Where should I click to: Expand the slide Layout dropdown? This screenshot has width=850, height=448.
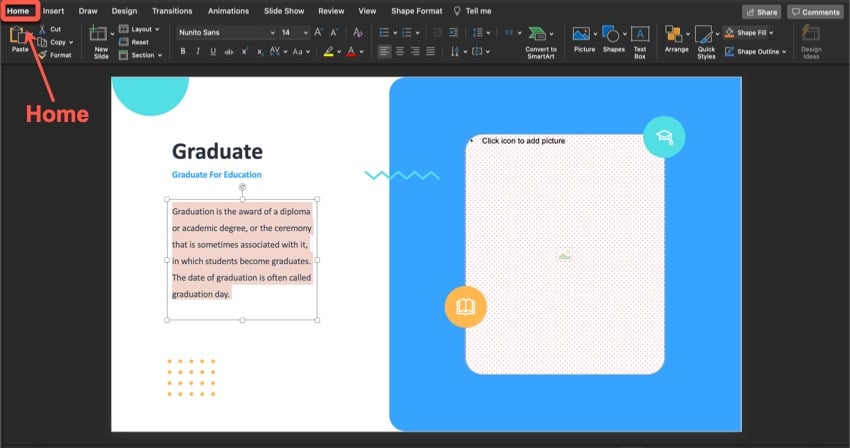(146, 30)
